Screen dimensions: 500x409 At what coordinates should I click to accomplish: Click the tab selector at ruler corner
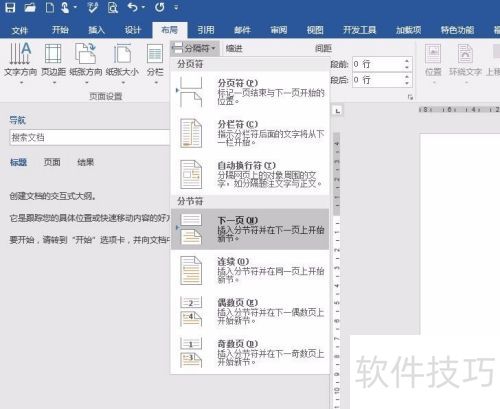point(337,111)
